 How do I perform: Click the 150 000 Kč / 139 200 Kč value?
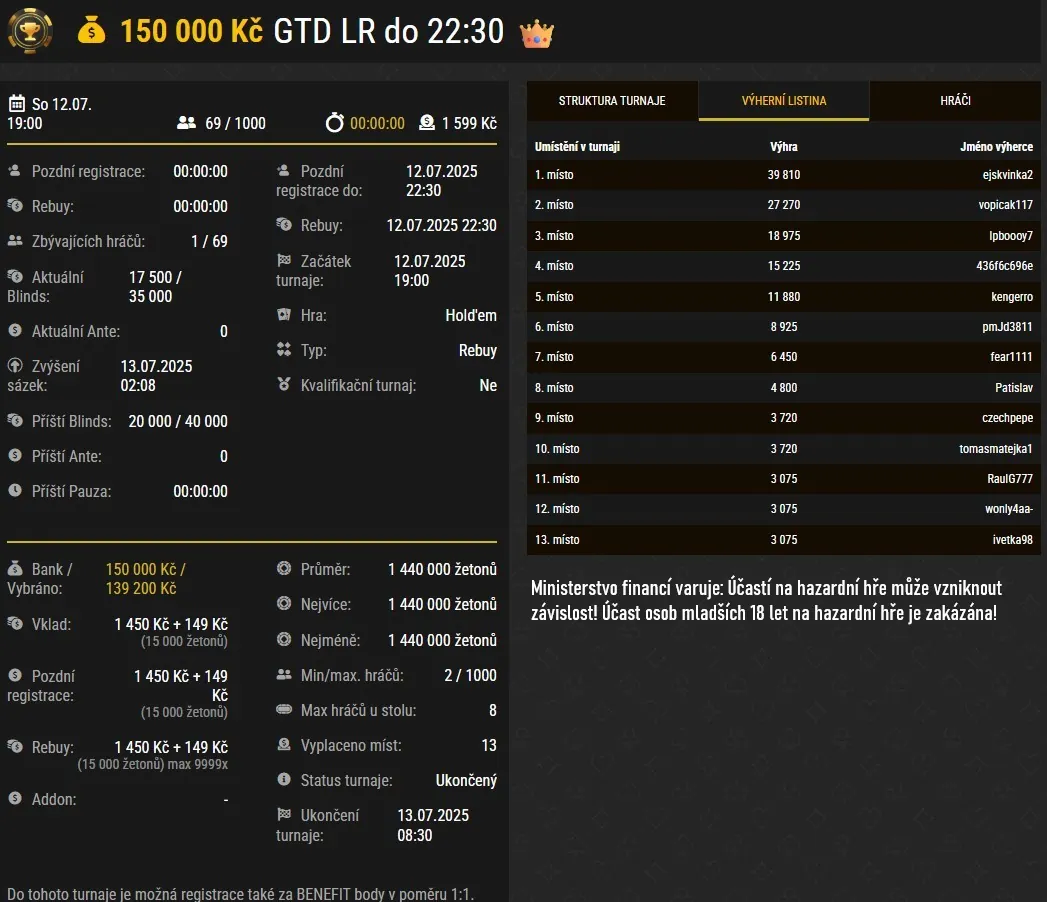[x=146, y=579]
